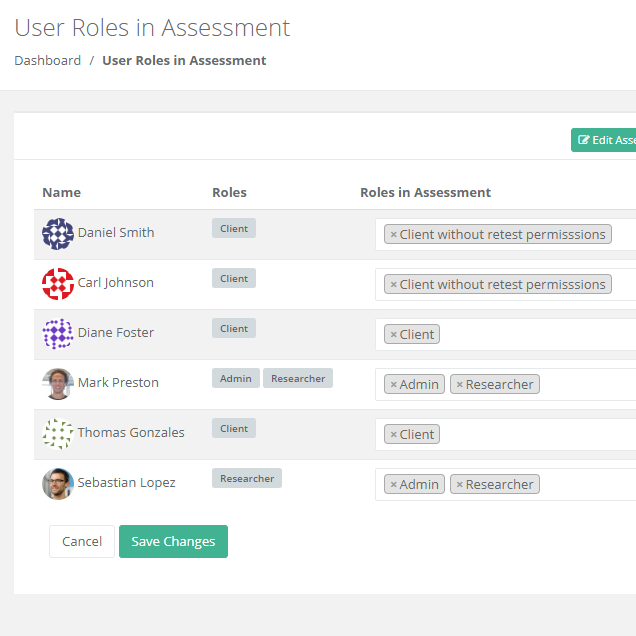This screenshot has width=636, height=636.
Task: Click Save Changes button
Action: [173, 541]
